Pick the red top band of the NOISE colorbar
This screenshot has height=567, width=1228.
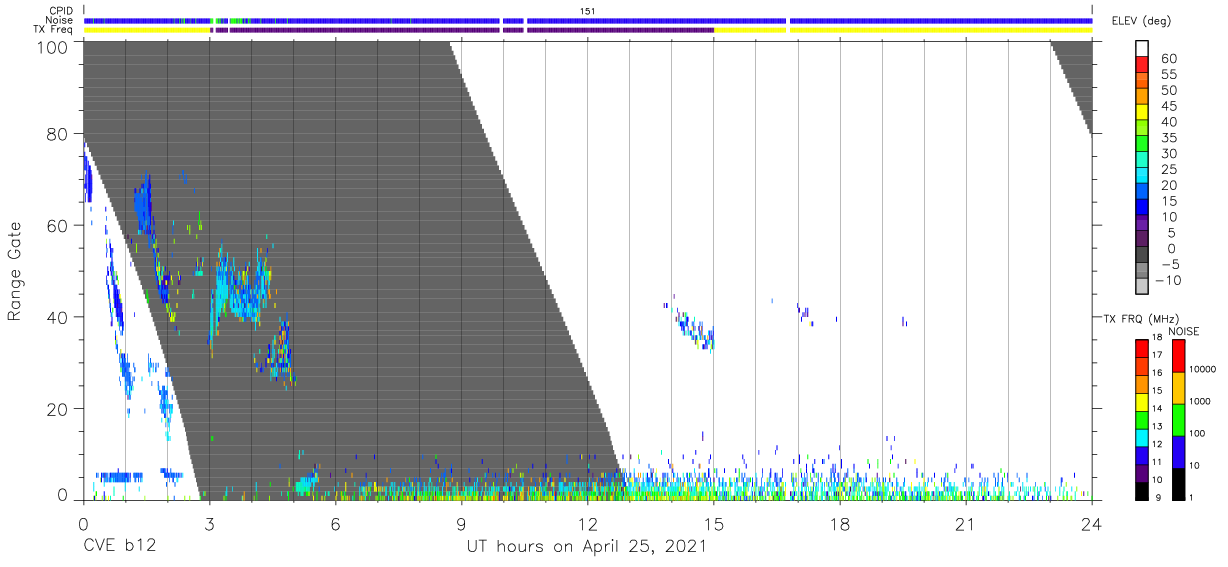(1178, 355)
